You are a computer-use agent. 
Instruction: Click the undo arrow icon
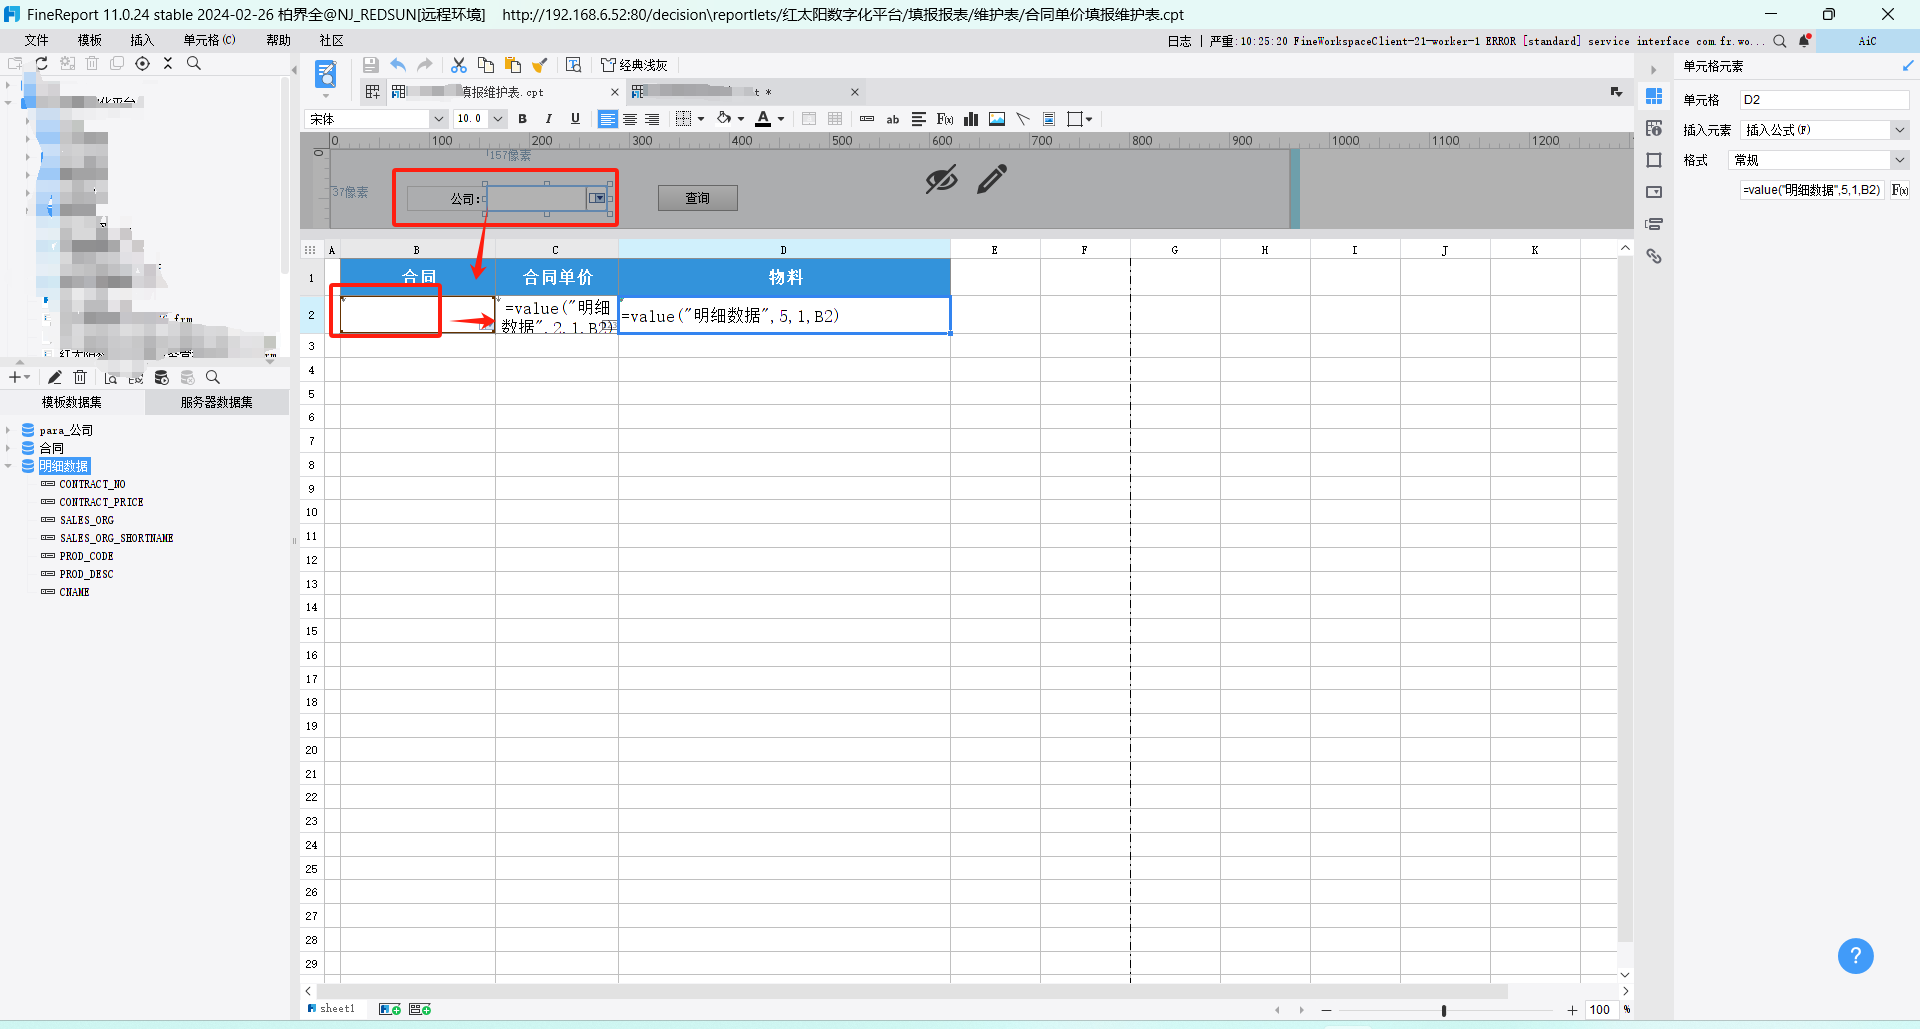coord(398,65)
